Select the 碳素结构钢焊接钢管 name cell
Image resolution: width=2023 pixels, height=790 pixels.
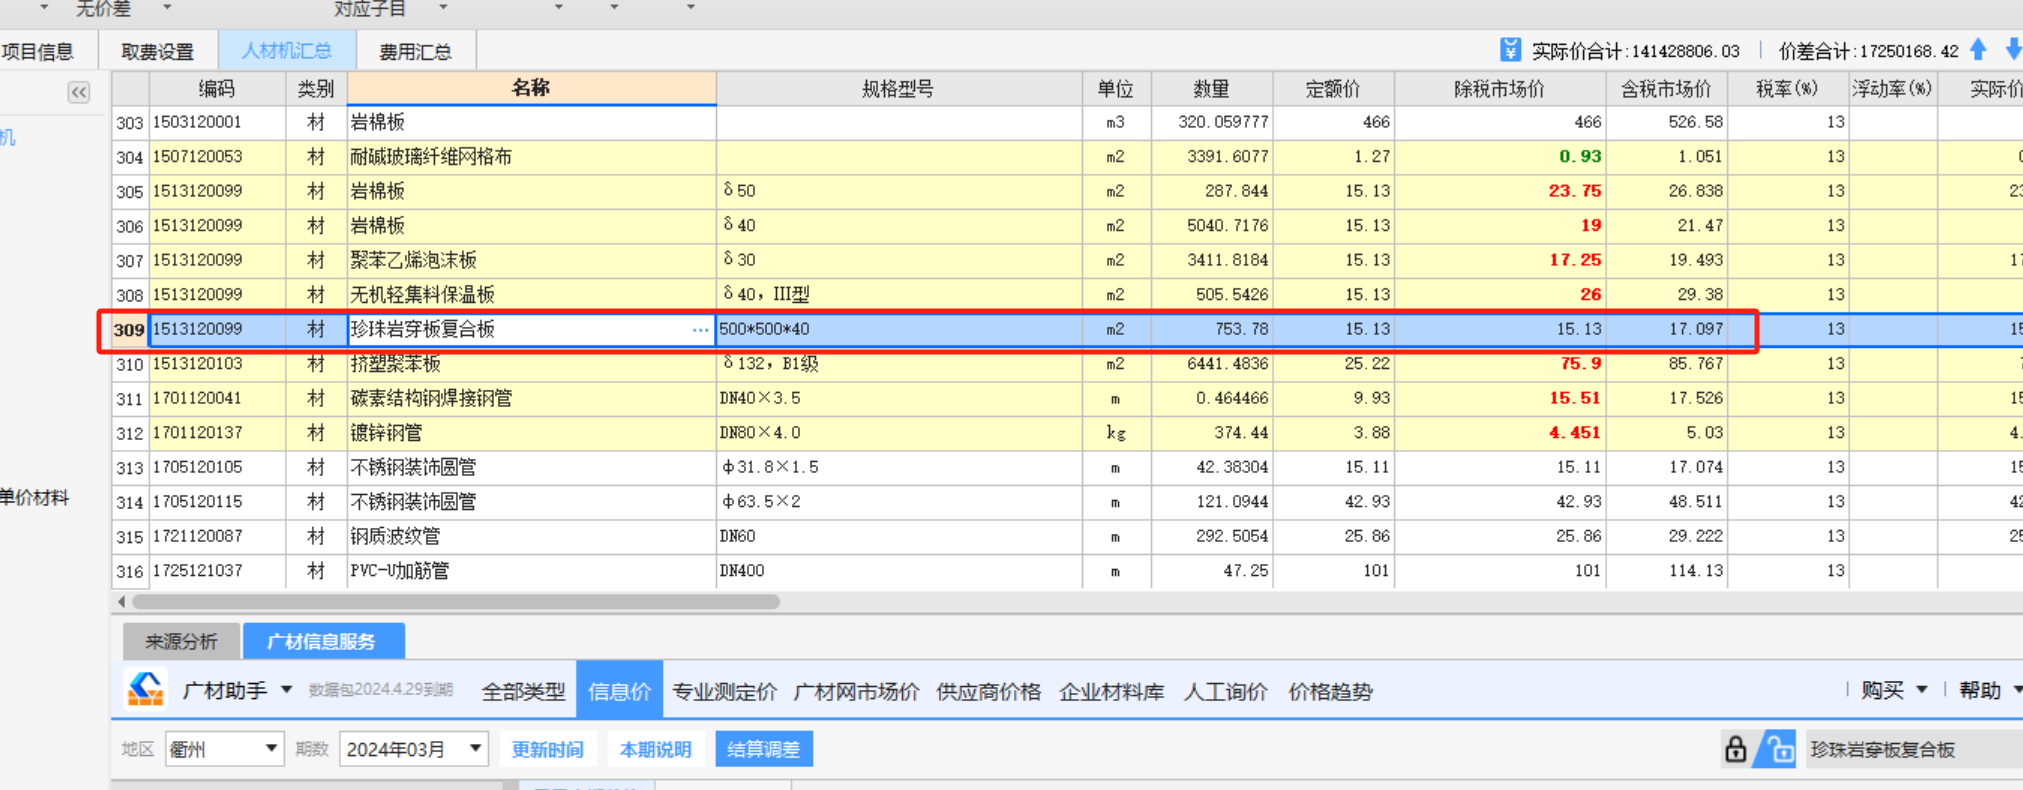[531, 398]
